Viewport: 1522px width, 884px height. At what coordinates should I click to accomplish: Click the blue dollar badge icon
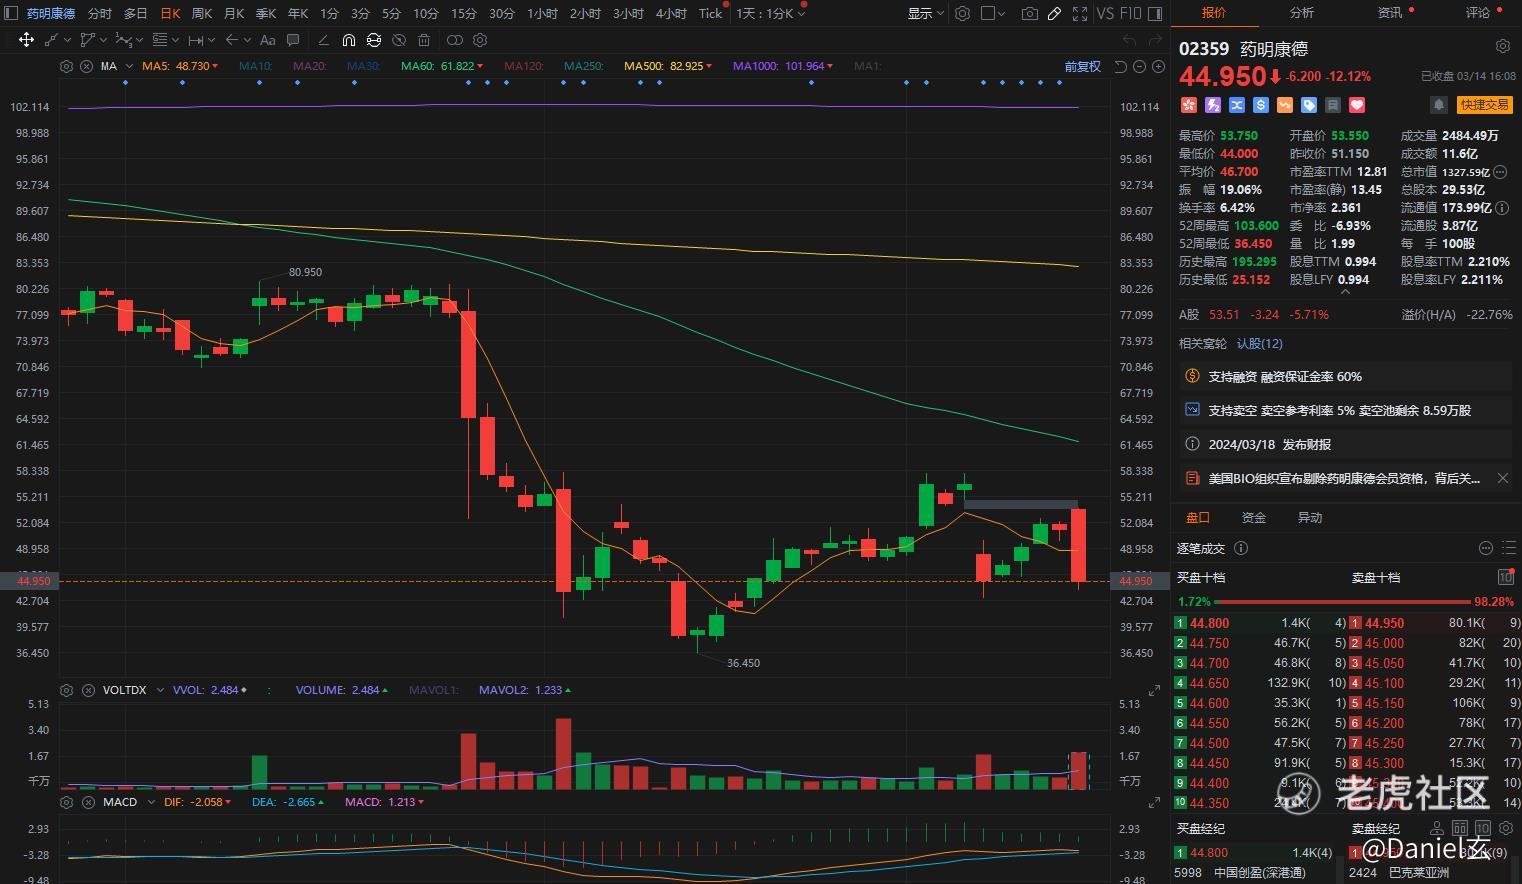coord(1261,104)
